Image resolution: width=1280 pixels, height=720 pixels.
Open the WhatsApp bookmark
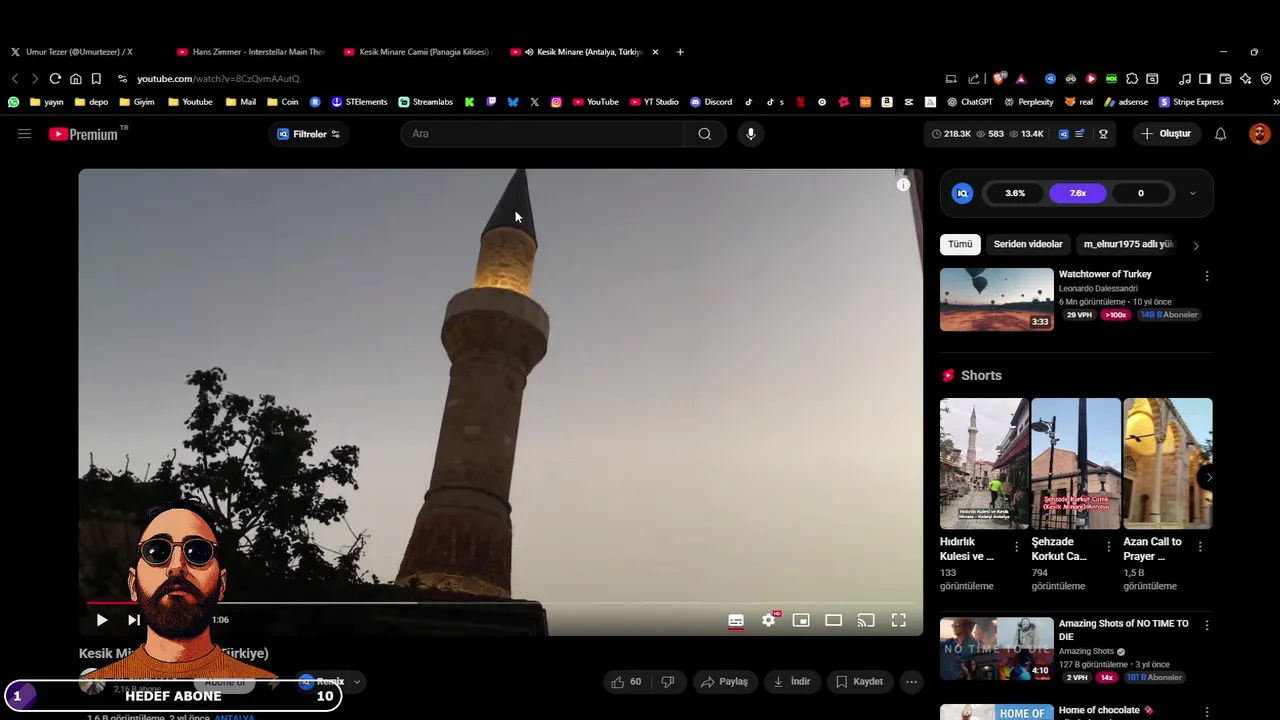(13, 102)
